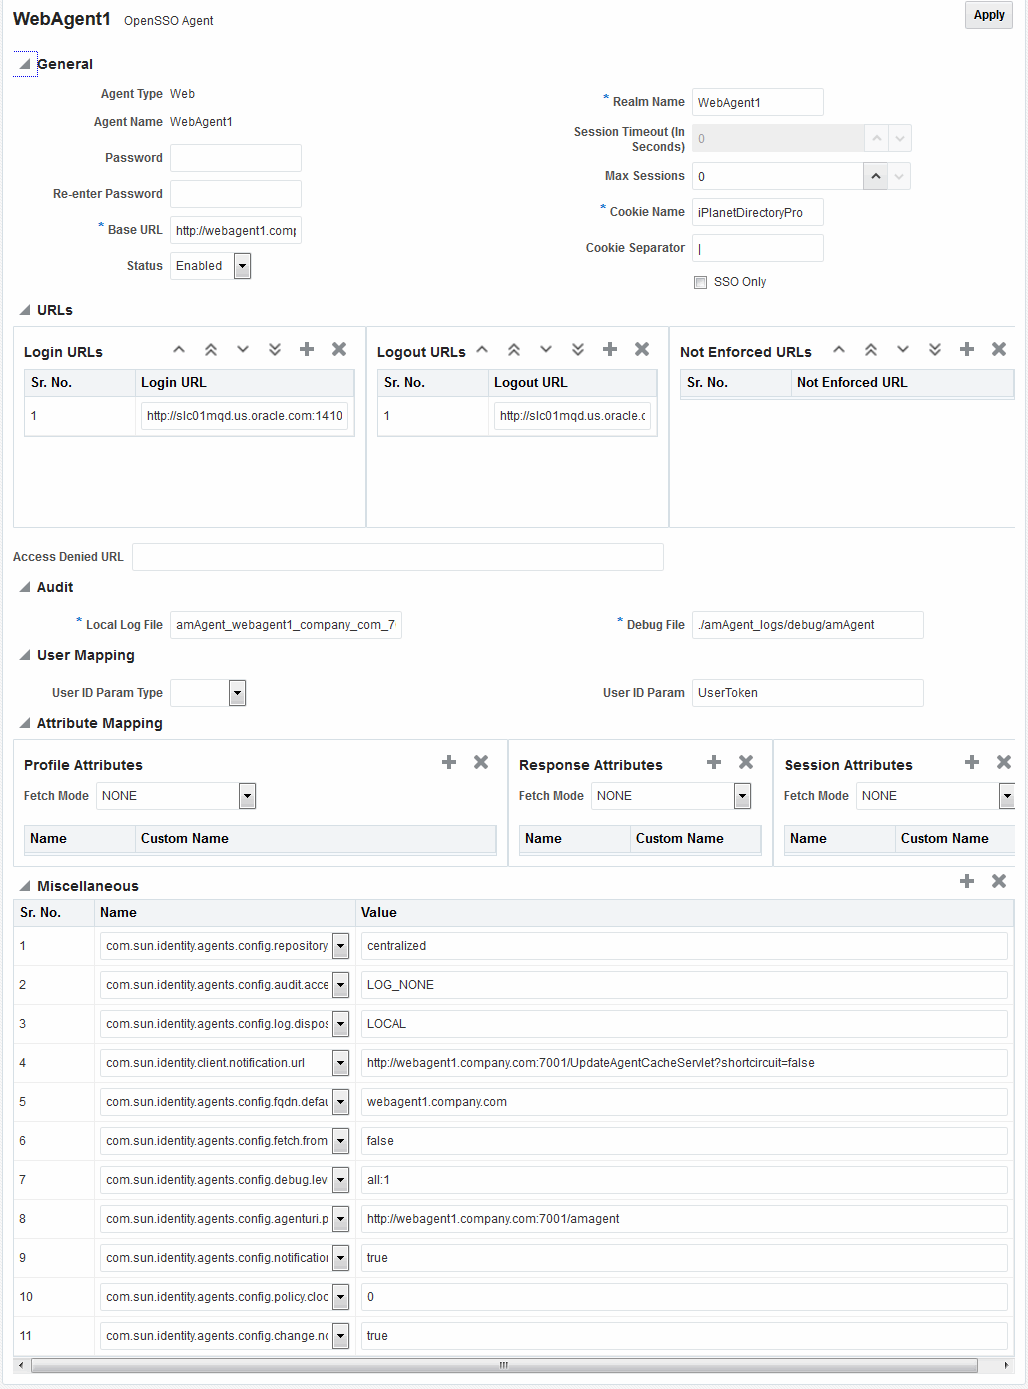The height and width of the screenshot is (1389, 1028).
Task: Increase the Max Sessions value
Action: click(x=876, y=176)
